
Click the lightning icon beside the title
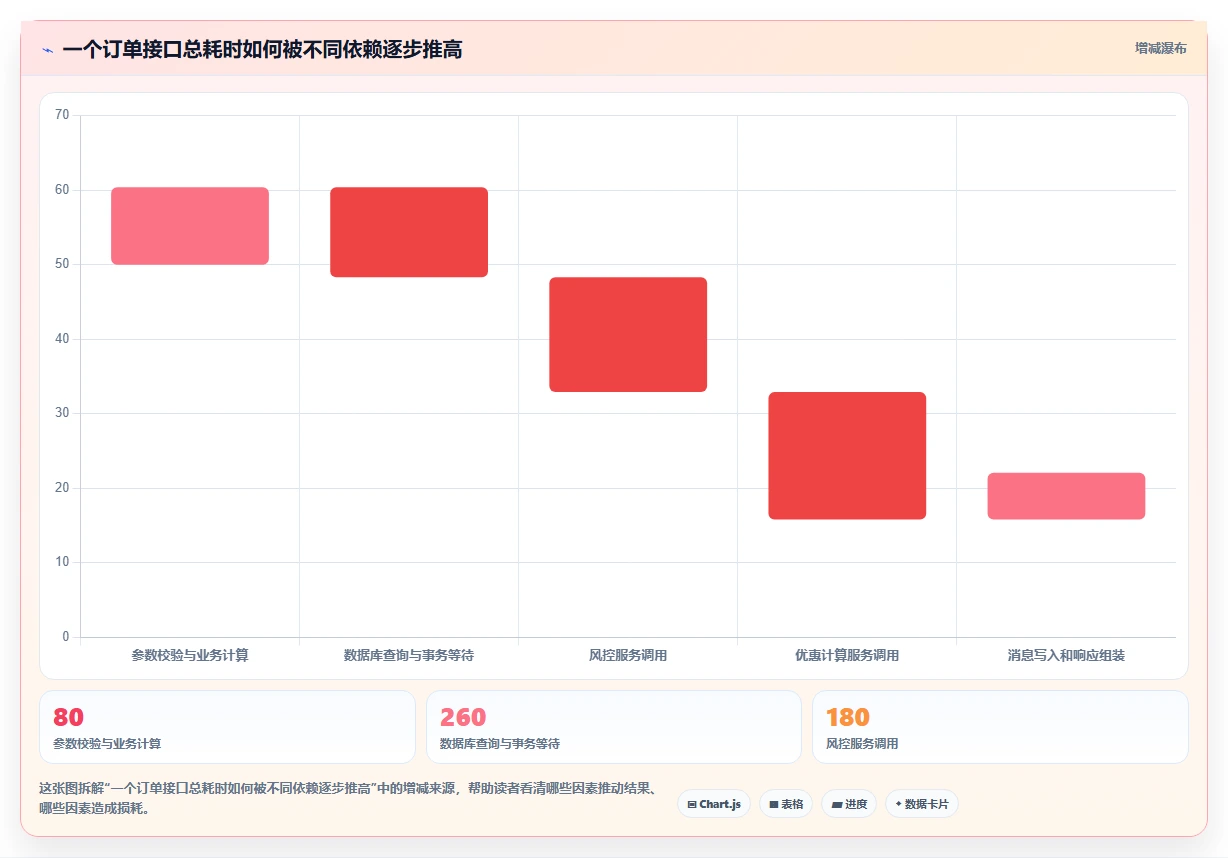coord(47,50)
